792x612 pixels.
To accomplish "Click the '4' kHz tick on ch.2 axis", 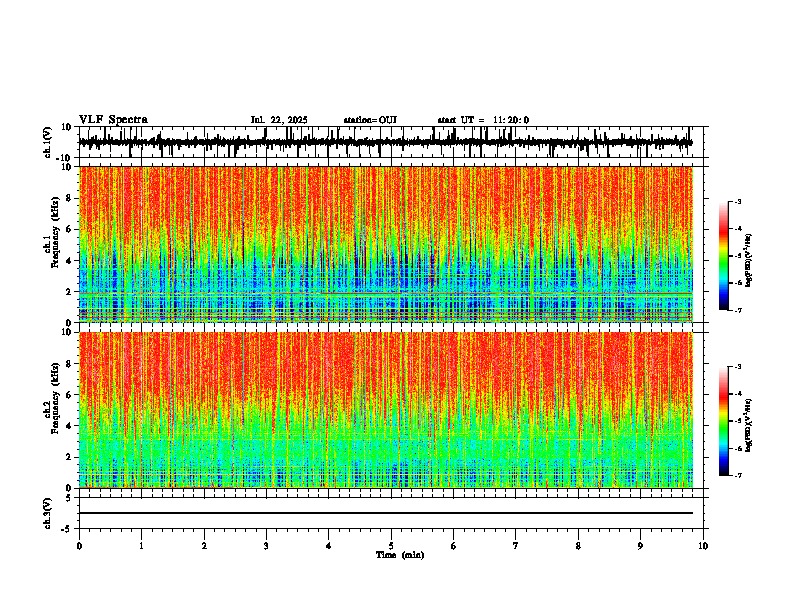I will pyautogui.click(x=70, y=426).
